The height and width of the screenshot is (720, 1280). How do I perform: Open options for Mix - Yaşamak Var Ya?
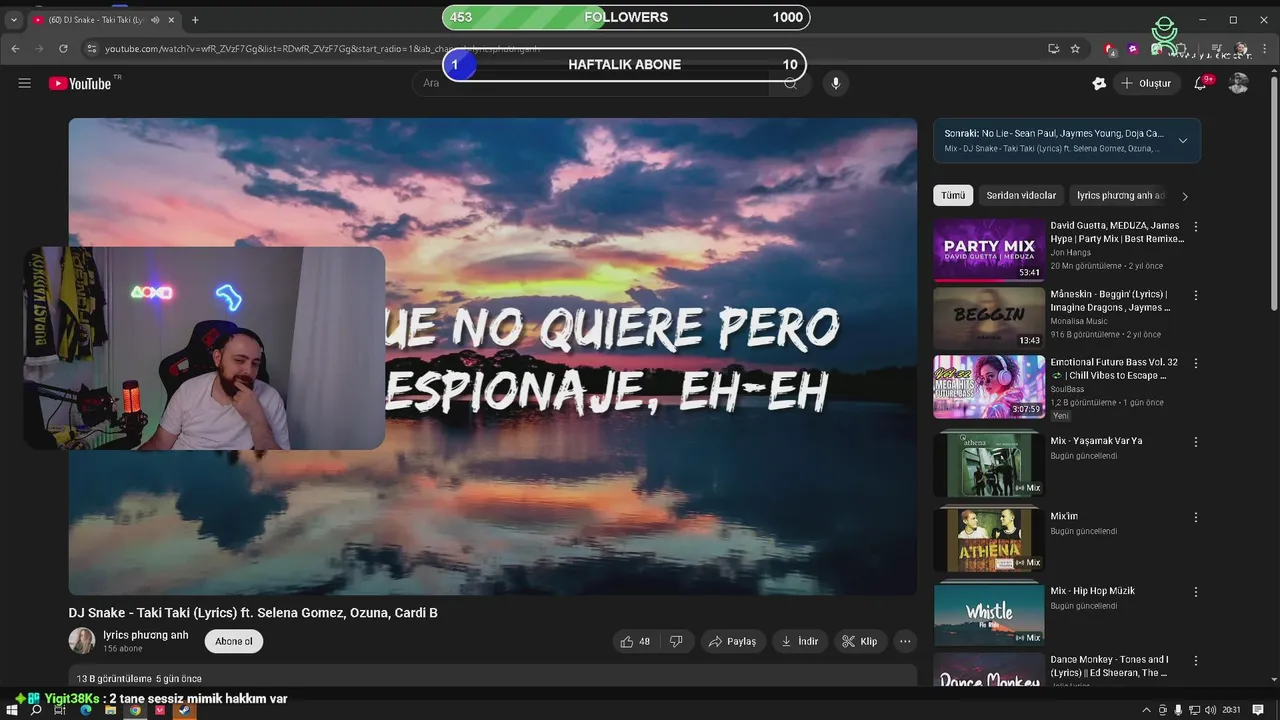coord(1195,442)
